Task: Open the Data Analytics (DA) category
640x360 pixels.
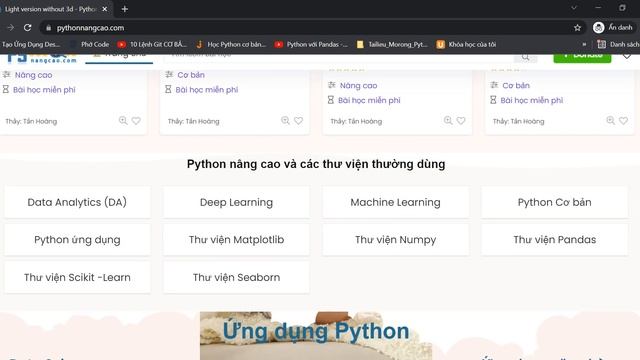Action: [x=77, y=202]
